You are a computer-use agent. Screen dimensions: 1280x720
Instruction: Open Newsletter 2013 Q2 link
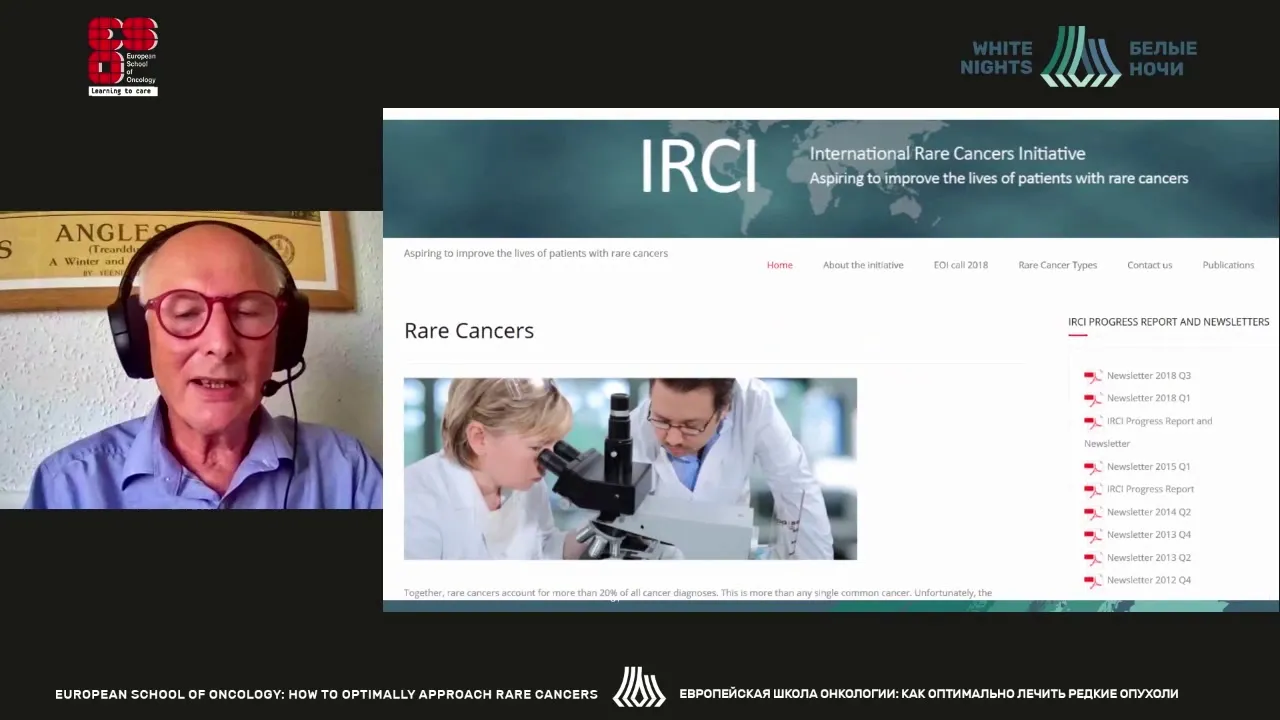(x=1148, y=558)
